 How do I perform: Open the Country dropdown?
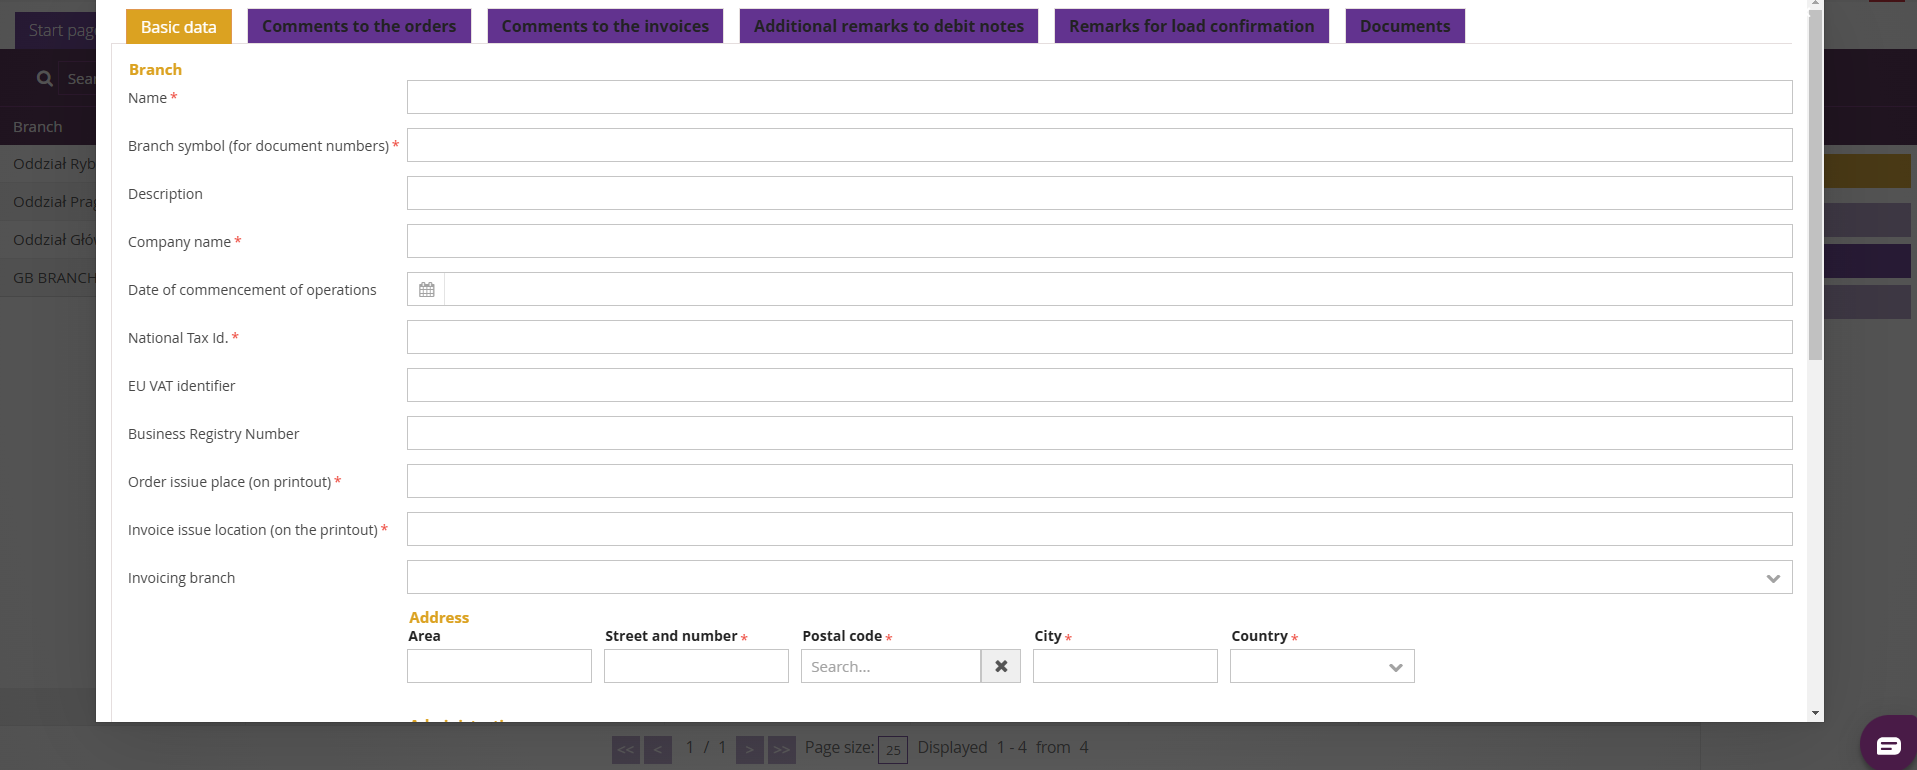pos(1322,666)
